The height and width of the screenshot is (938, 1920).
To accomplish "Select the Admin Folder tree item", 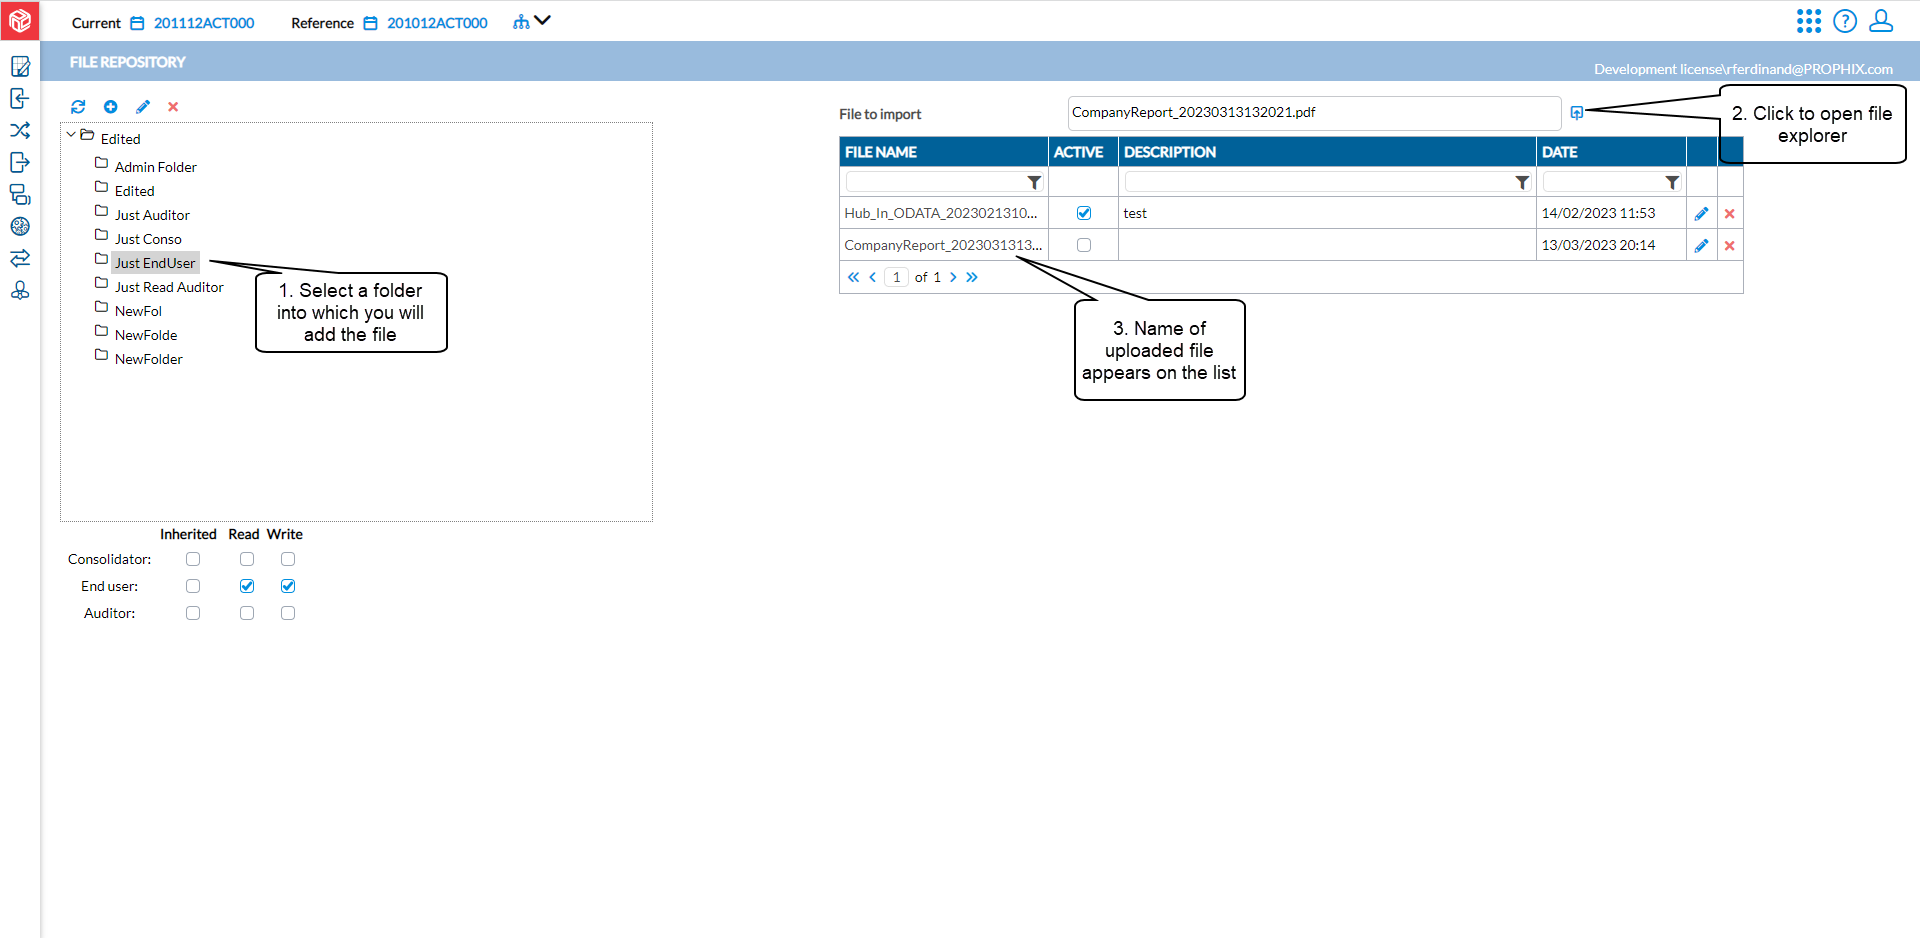I will 156,167.
